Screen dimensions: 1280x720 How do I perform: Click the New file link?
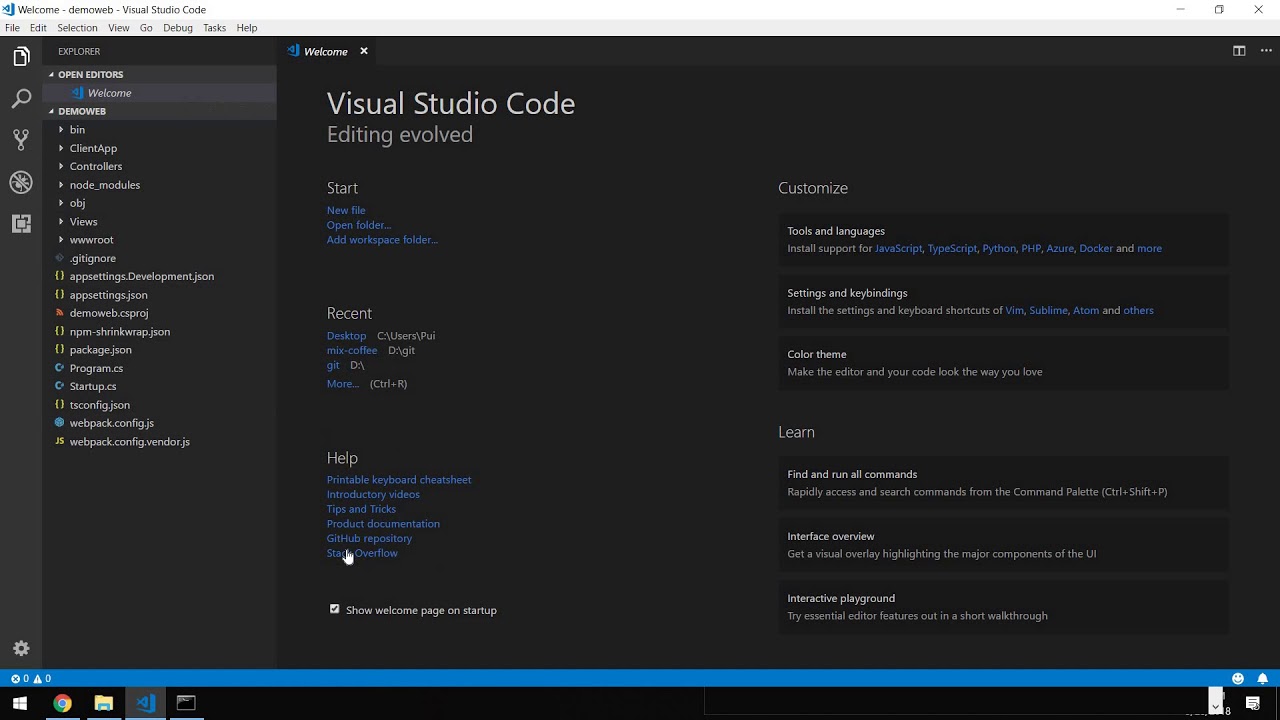click(x=346, y=210)
